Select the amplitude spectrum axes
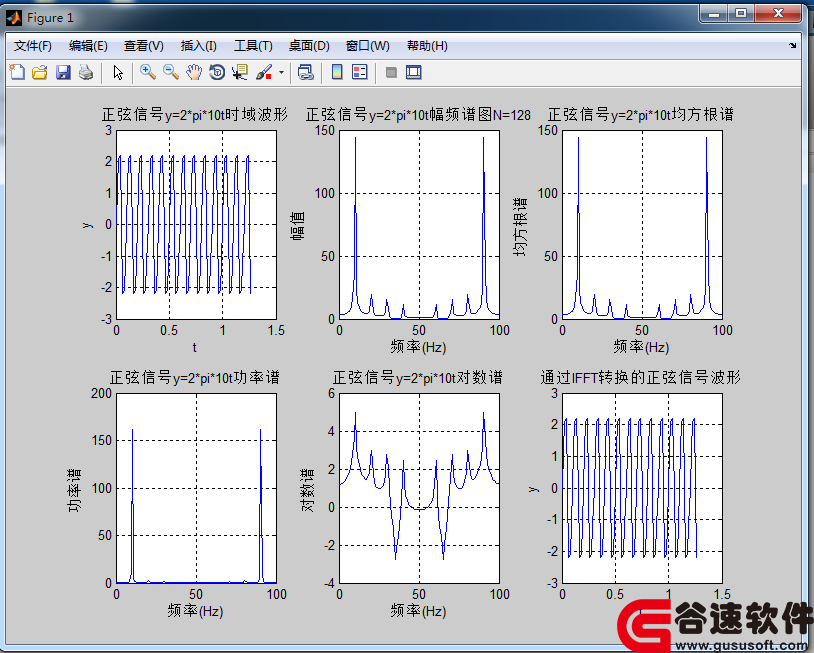 419,225
